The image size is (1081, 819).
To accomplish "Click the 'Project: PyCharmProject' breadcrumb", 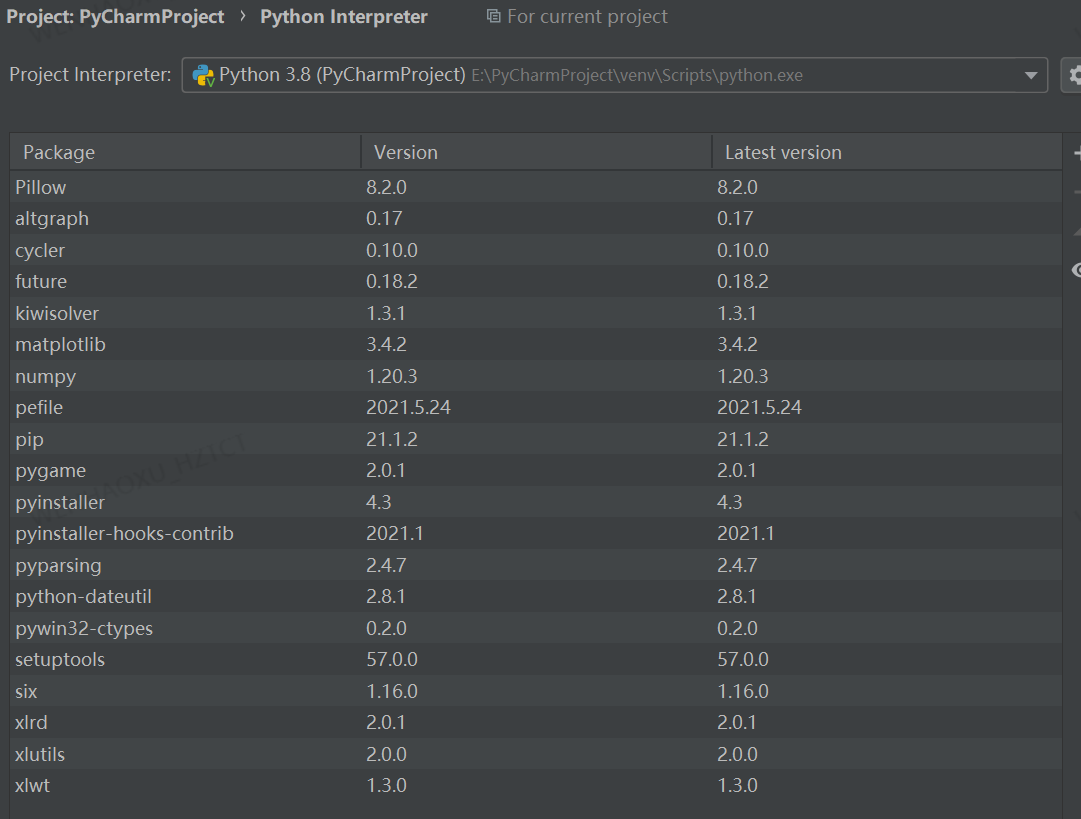I will 115,17.
